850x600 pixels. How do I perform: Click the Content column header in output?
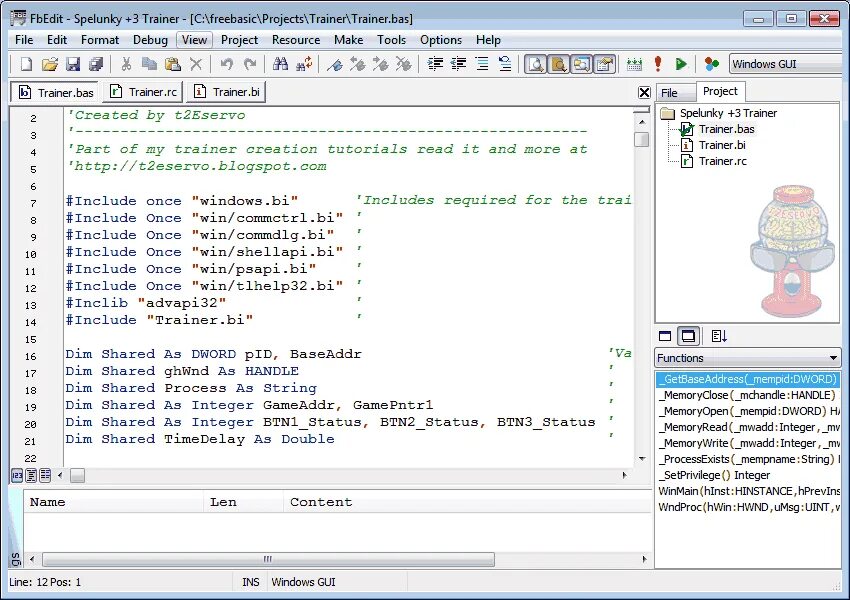[x=467, y=502]
